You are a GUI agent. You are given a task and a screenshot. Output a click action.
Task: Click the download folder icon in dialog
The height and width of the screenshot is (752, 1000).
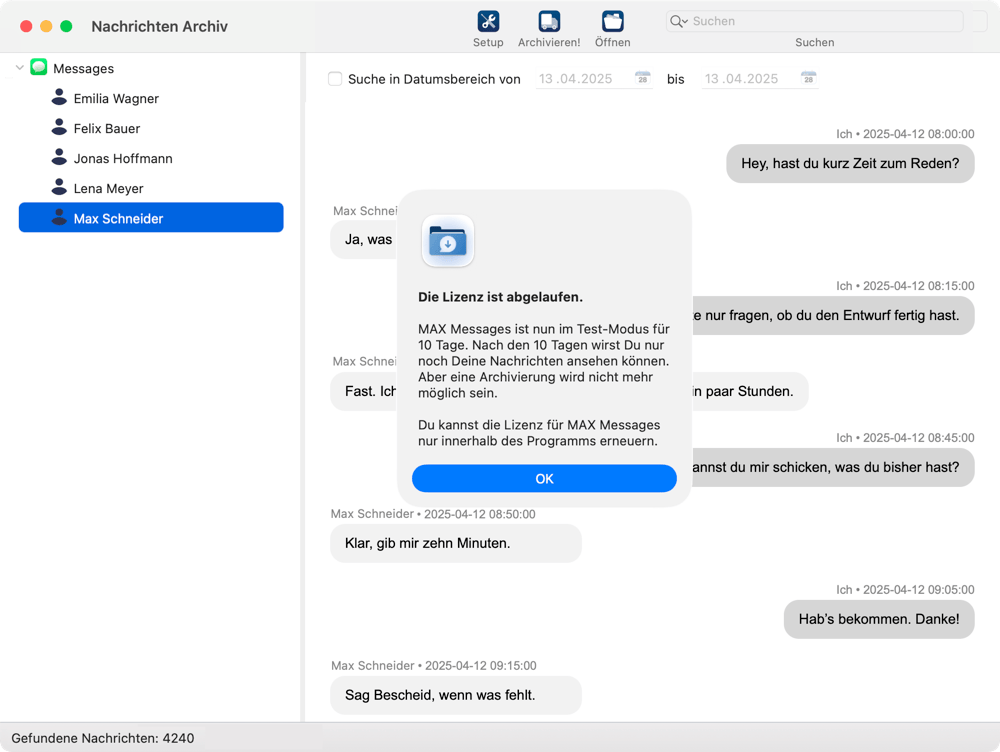coord(447,241)
